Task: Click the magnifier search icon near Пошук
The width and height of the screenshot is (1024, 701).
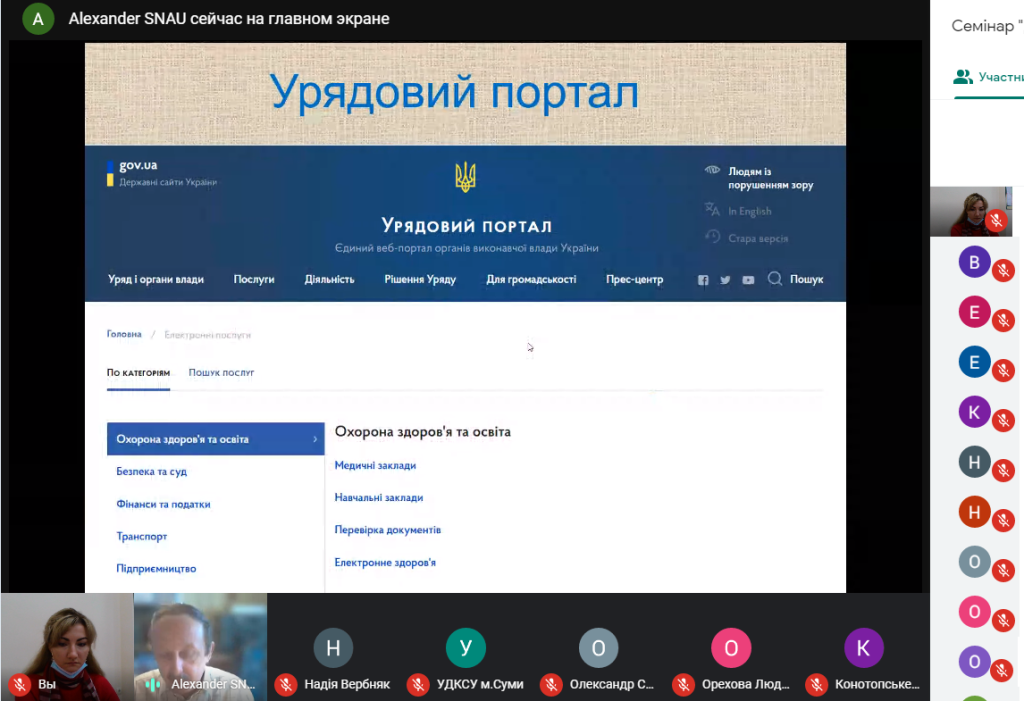Action: pos(775,279)
